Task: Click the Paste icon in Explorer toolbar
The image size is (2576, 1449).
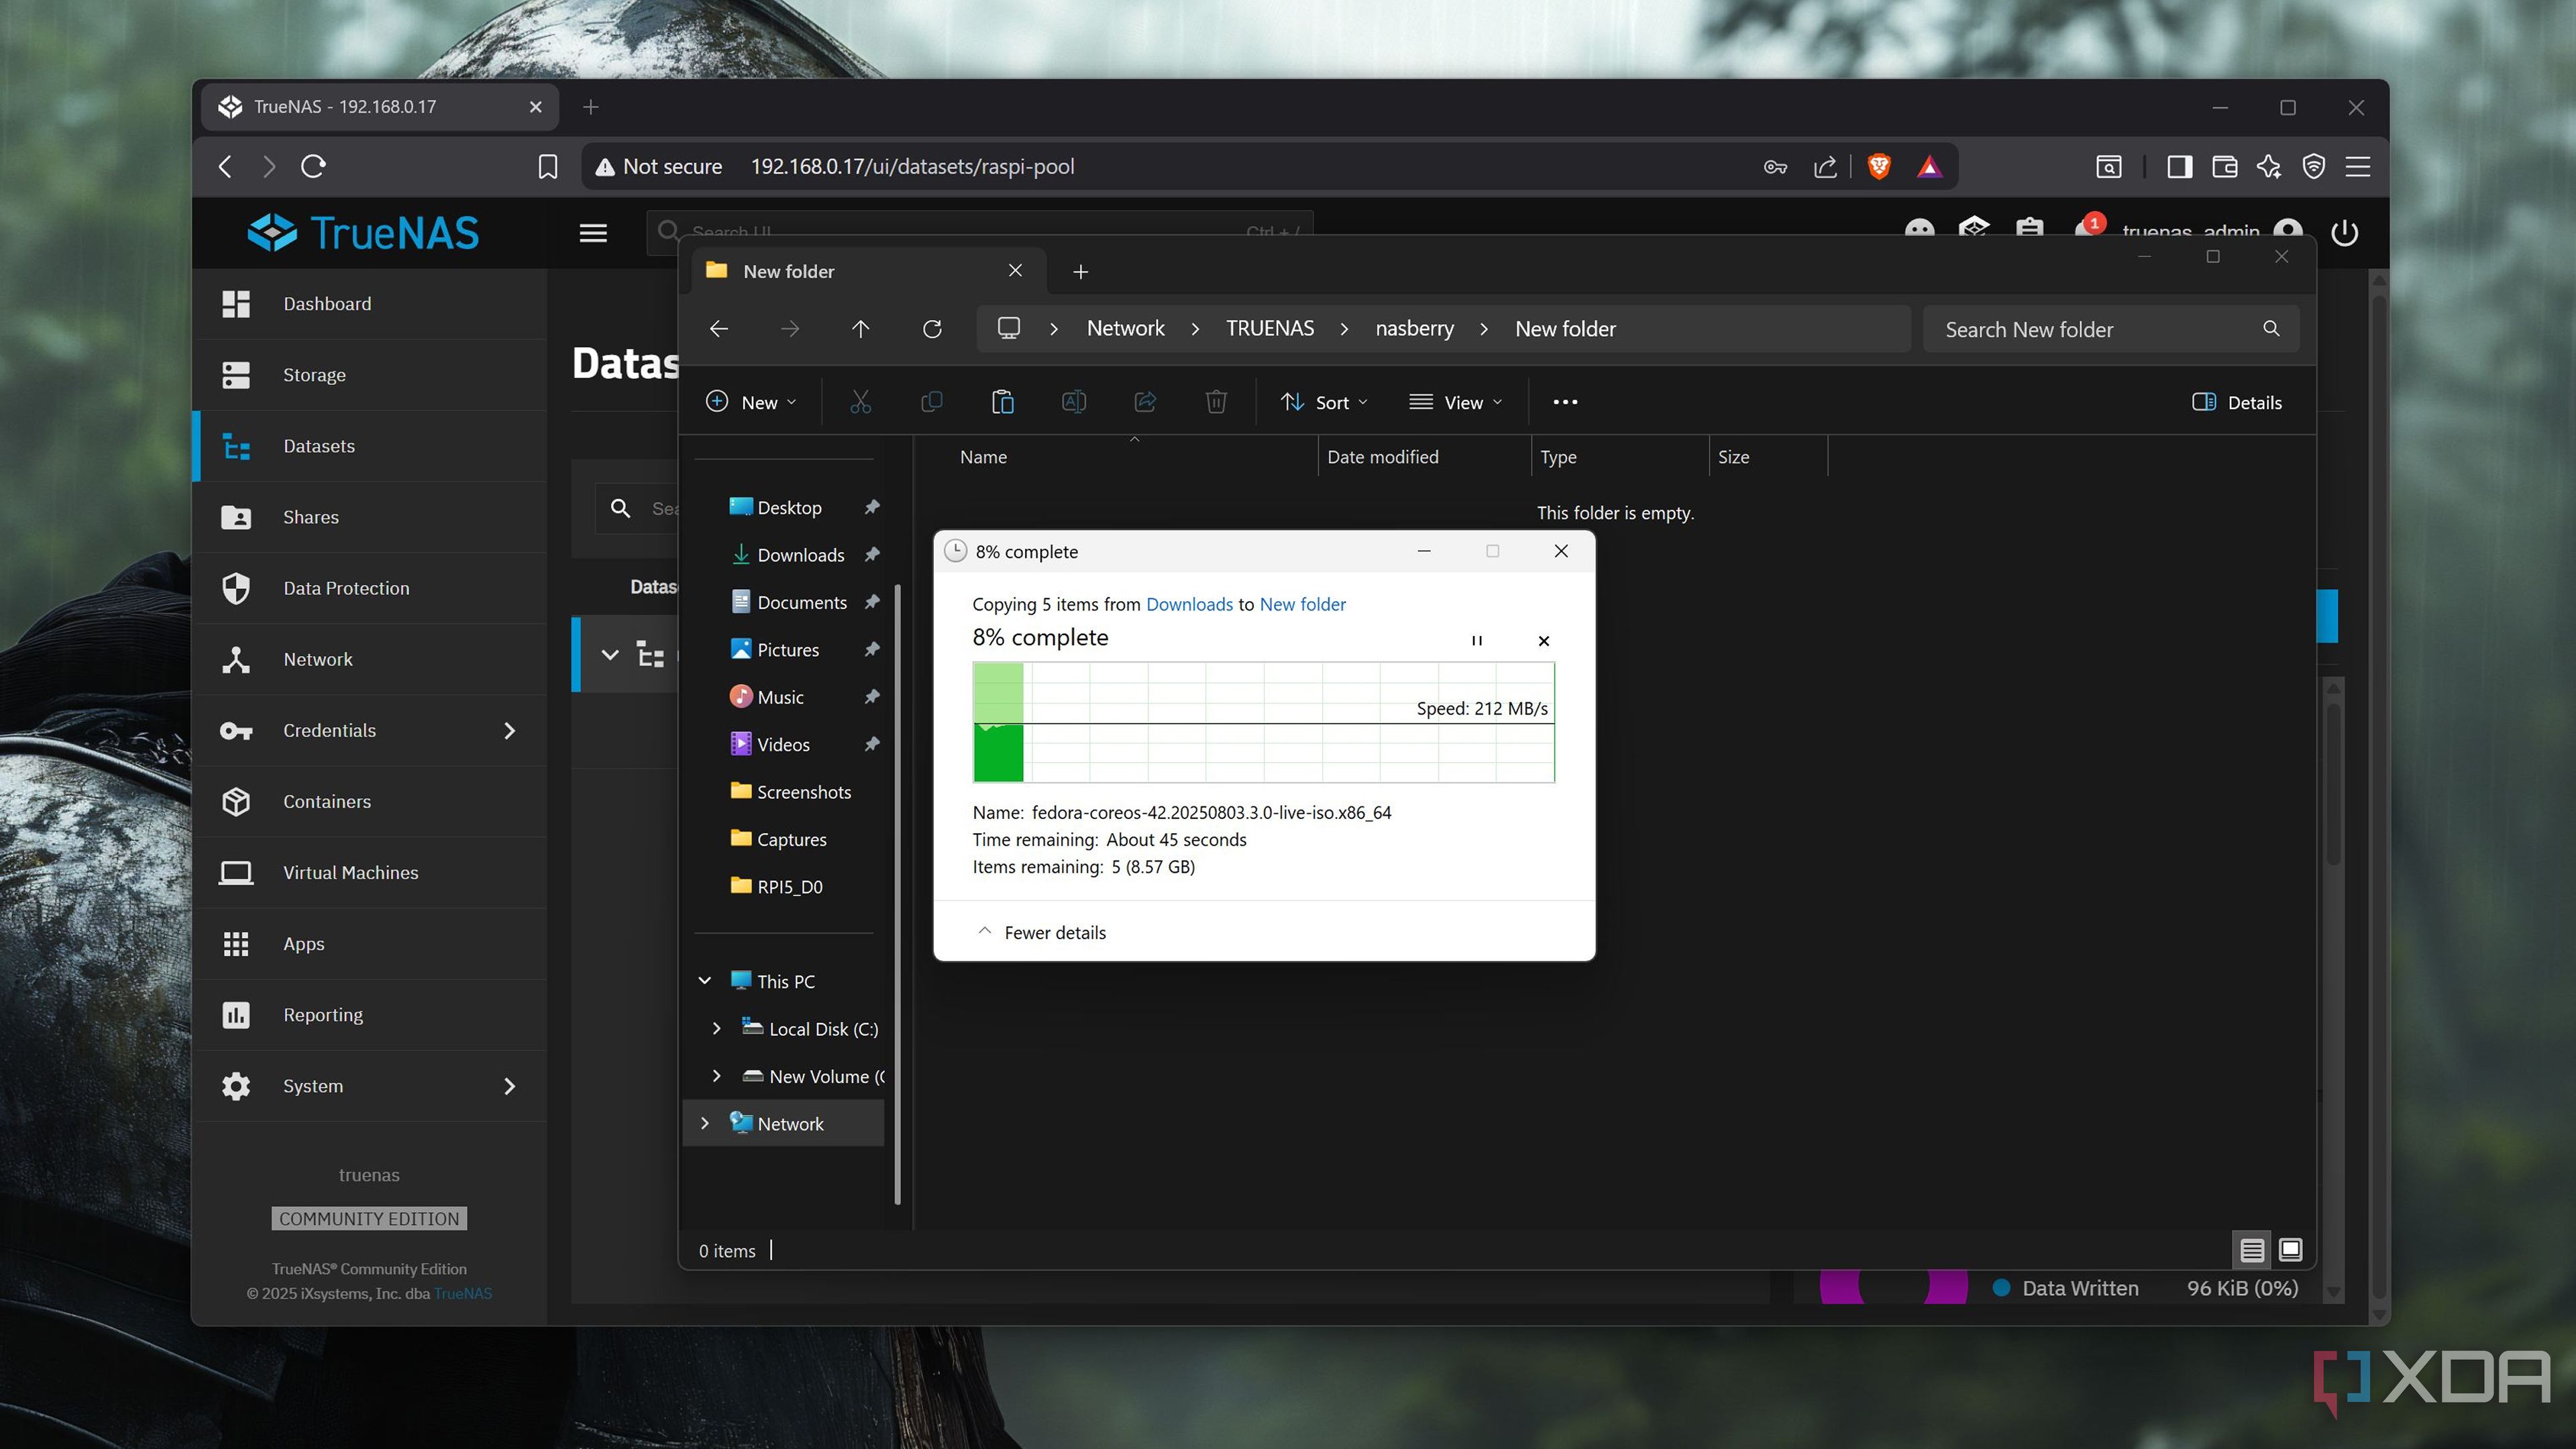Action: [1002, 402]
